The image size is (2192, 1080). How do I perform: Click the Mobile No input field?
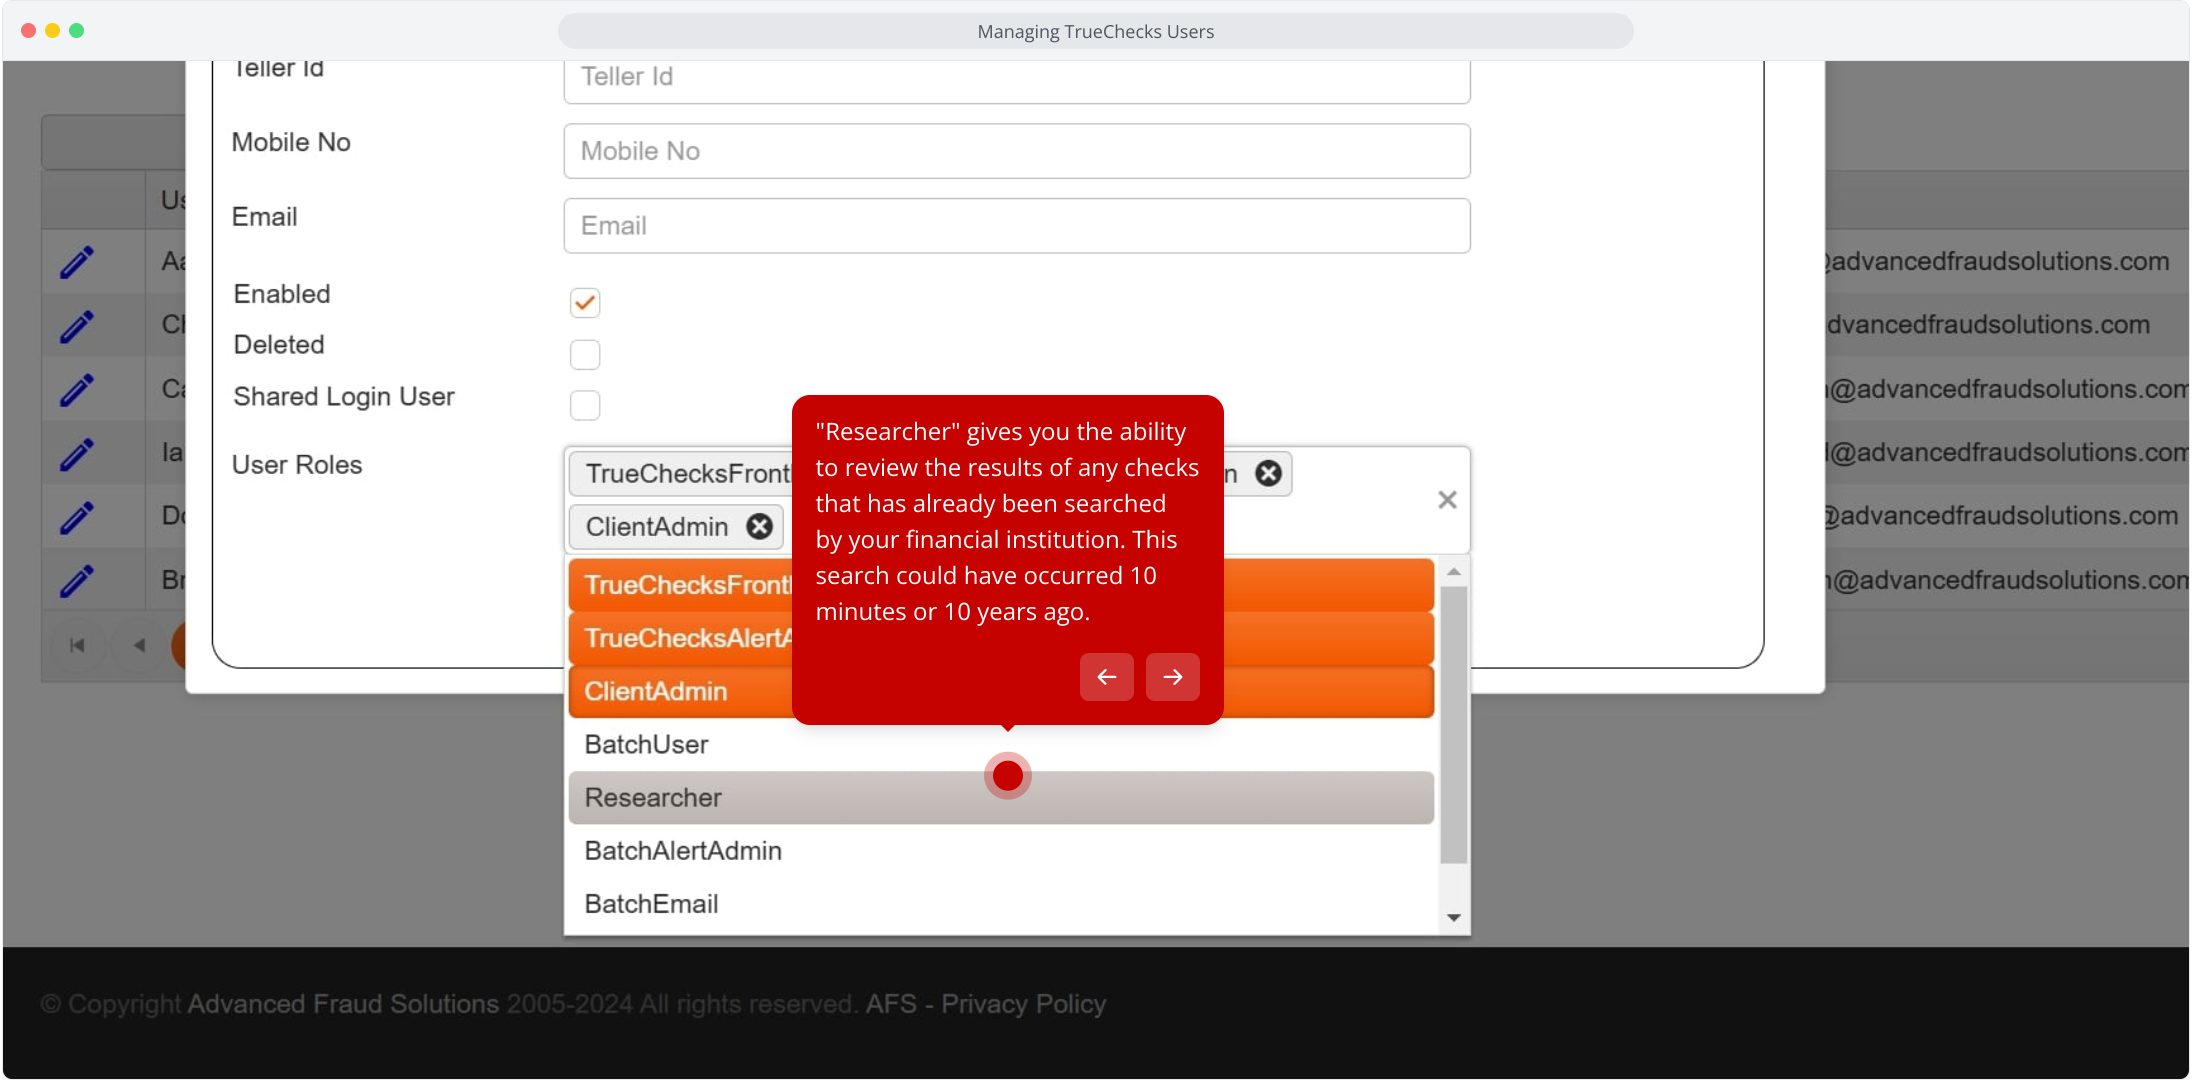point(1017,151)
